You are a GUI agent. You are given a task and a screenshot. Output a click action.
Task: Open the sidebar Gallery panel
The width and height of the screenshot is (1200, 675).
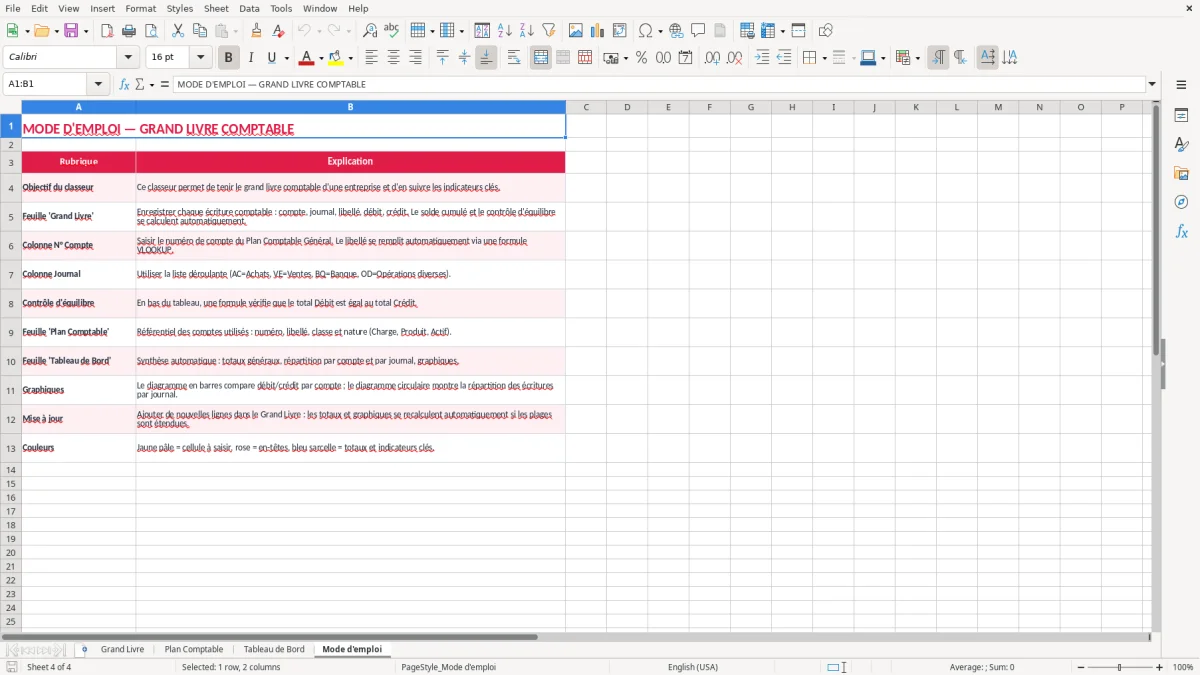(1181, 173)
